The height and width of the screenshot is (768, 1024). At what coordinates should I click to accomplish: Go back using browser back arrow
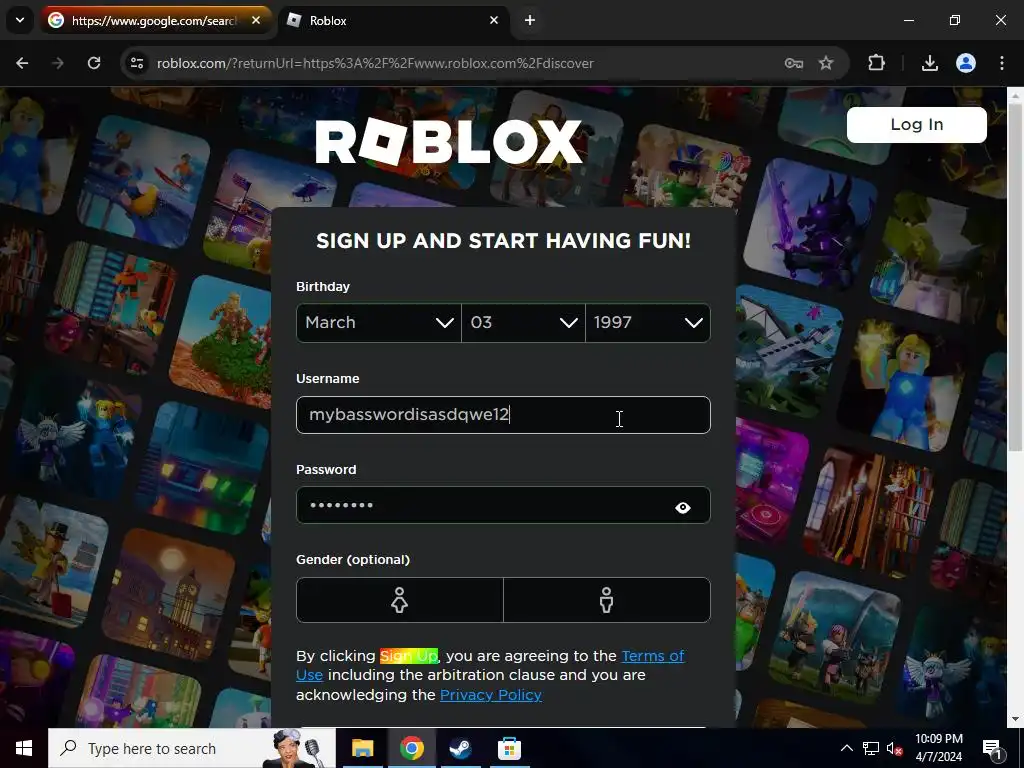tap(22, 63)
